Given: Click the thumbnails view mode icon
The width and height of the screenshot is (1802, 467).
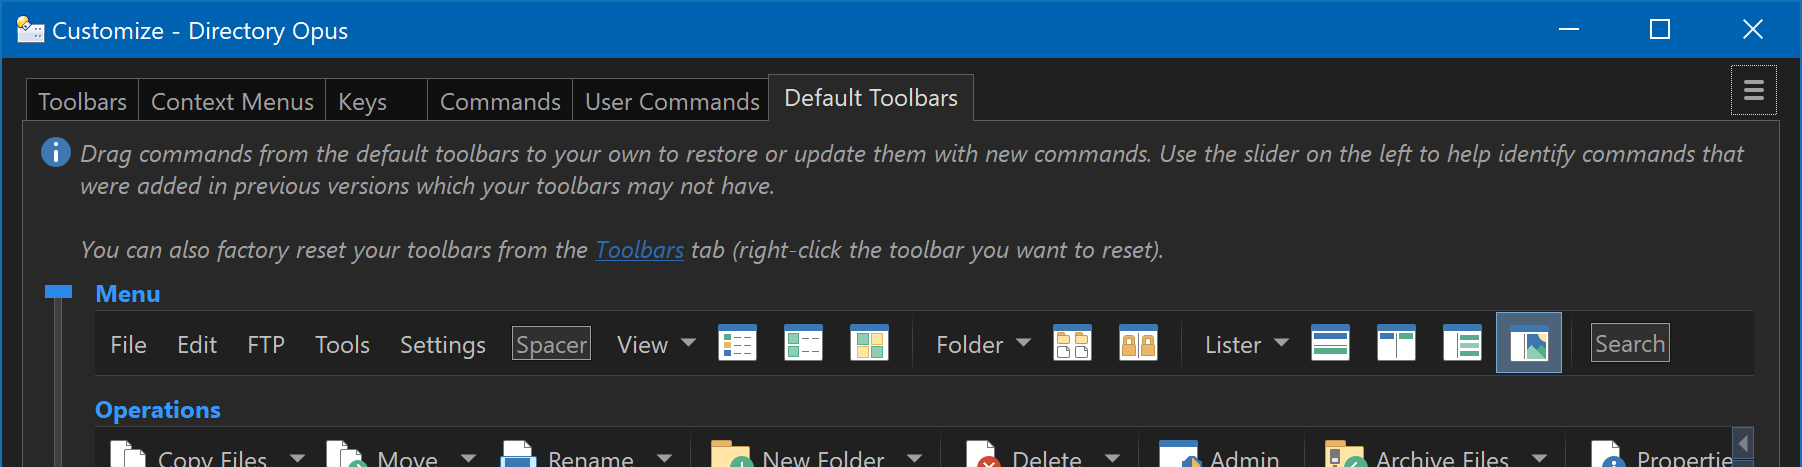Looking at the screenshot, I should pyautogui.click(x=870, y=343).
